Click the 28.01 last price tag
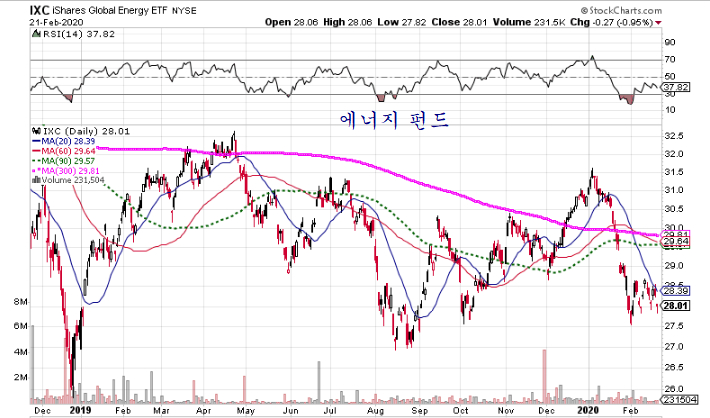The height and width of the screenshot is (418, 710). coord(676,306)
